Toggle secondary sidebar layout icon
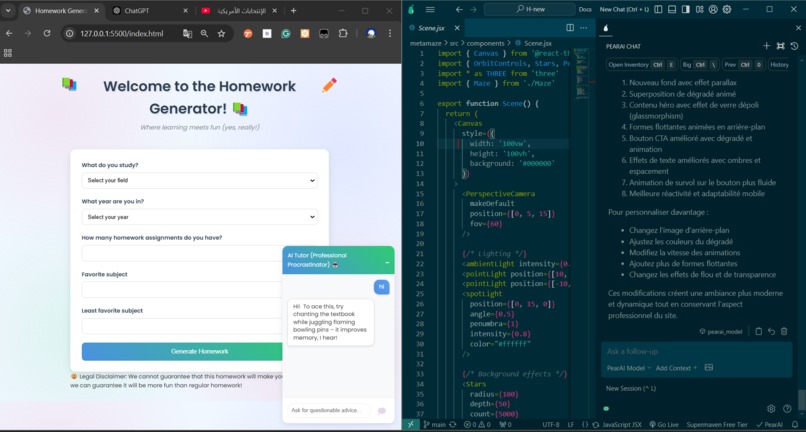 click(686, 9)
